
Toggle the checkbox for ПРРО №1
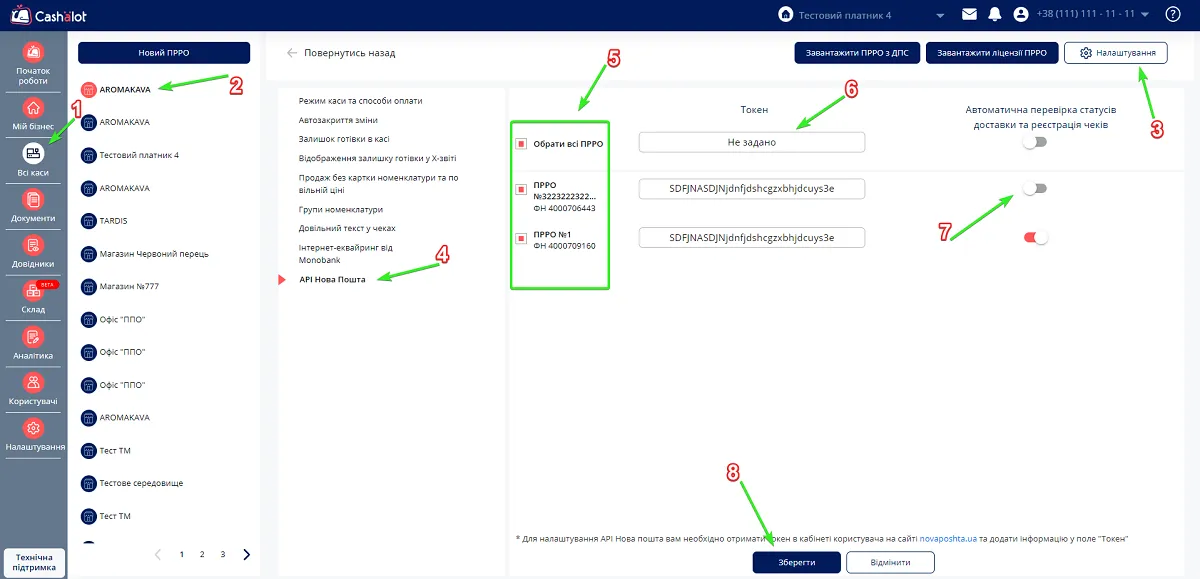point(521,239)
